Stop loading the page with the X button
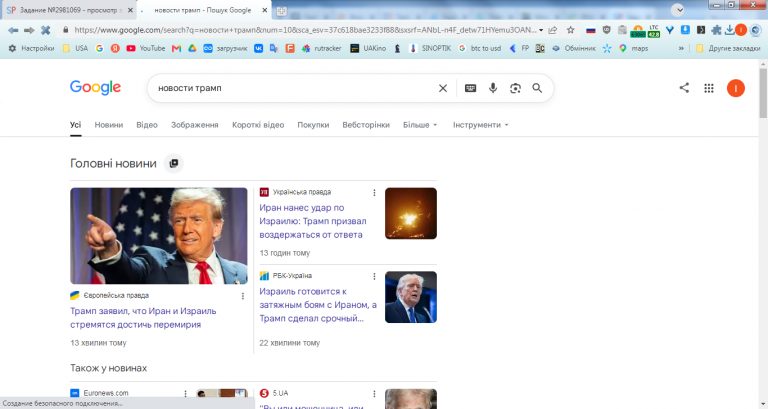Screen dimensions: 768x409 pos(46,30)
